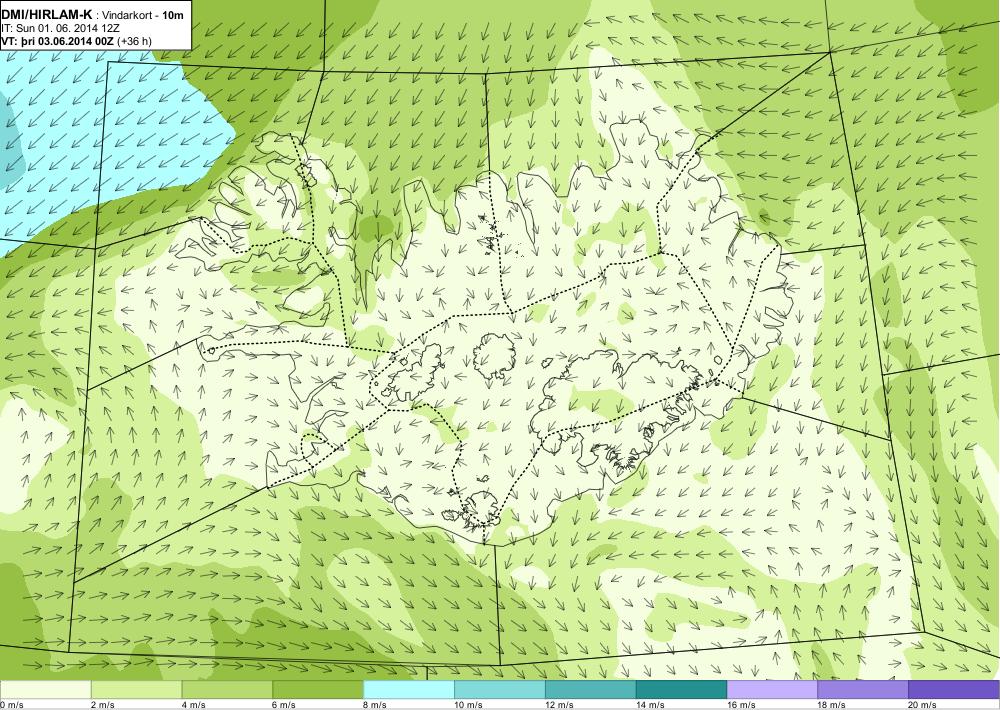Screen dimensions: 1000x710
Task: Click the '18 m/s' legend label
Action: [832, 705]
